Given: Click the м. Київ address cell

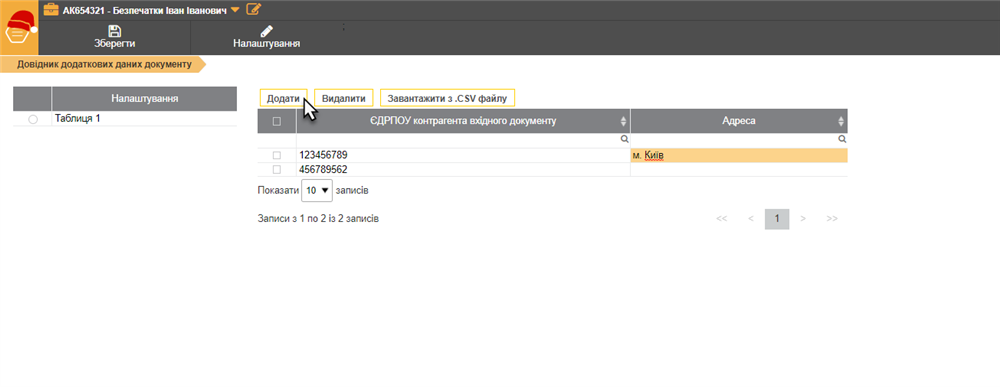Looking at the screenshot, I should coord(739,155).
